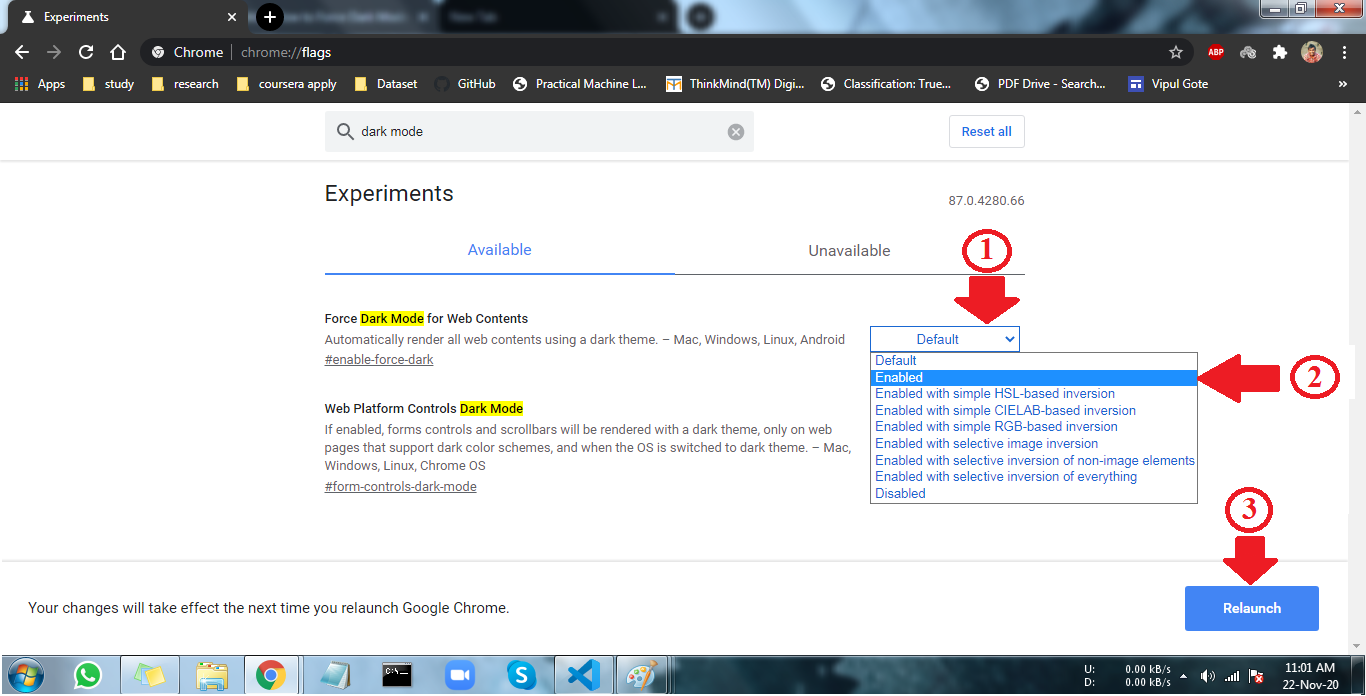
Task: Close the Experiments tab
Action: click(x=232, y=17)
